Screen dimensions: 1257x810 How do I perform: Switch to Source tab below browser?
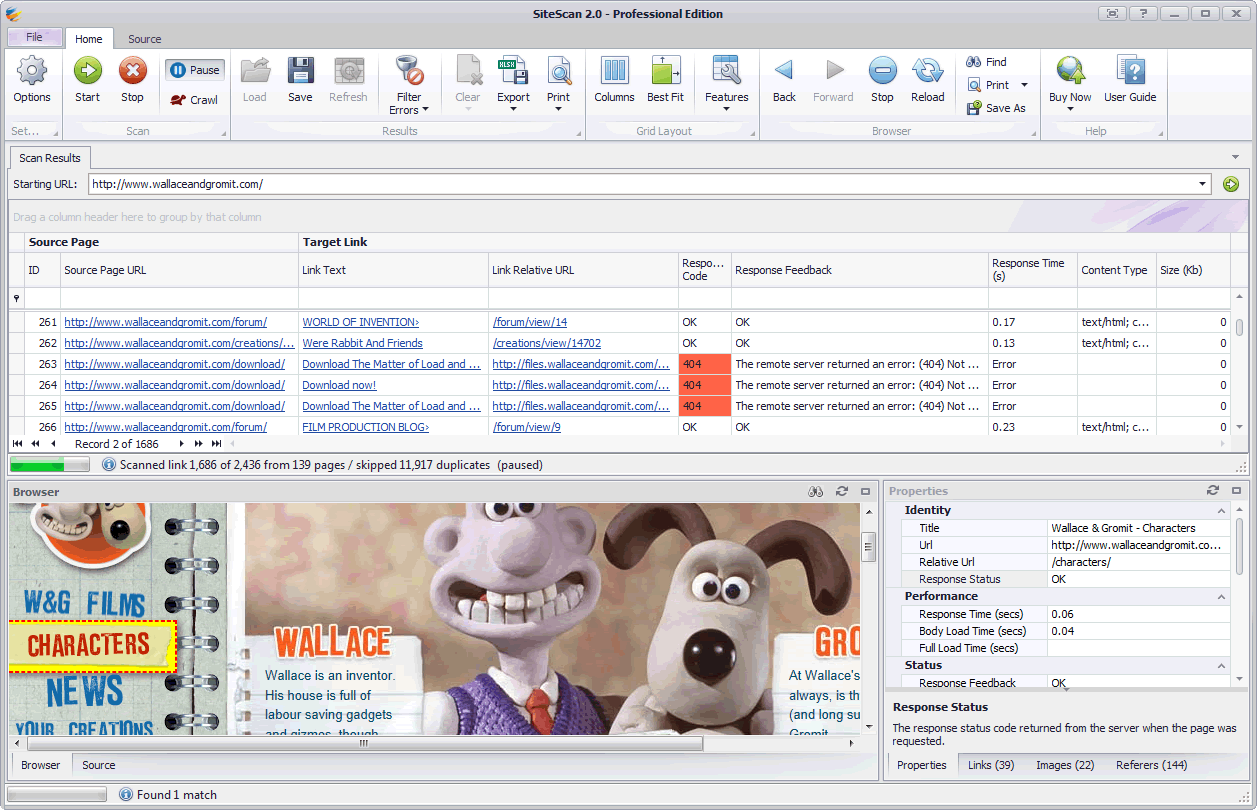coord(99,765)
